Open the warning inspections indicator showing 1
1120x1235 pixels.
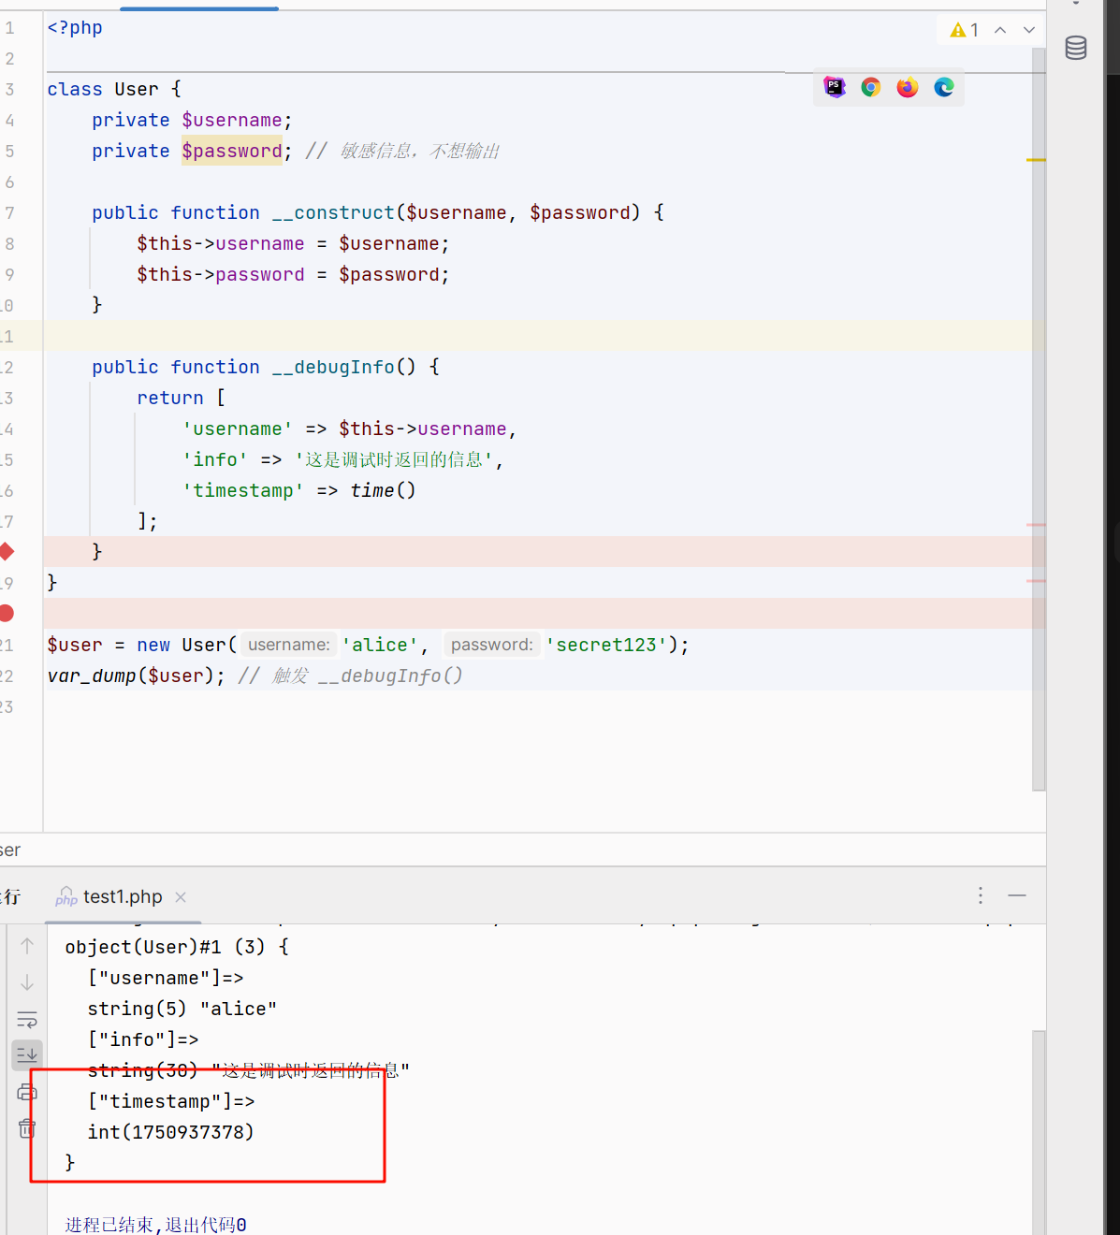click(964, 30)
